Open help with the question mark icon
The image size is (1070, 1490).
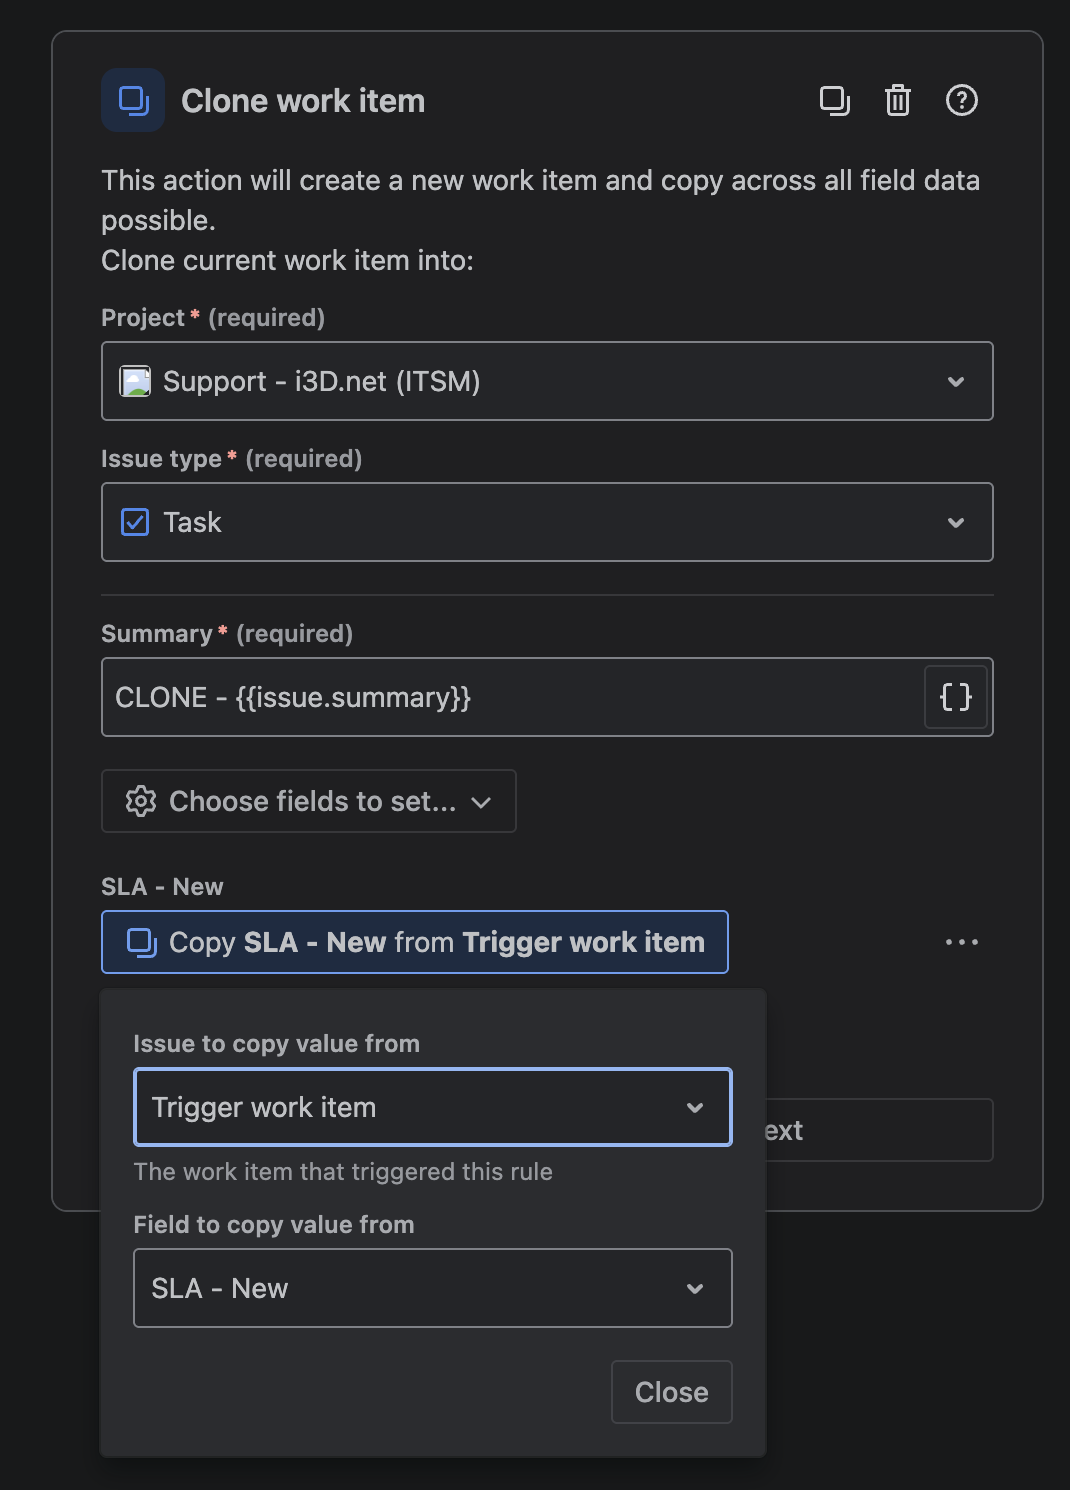coord(961,100)
